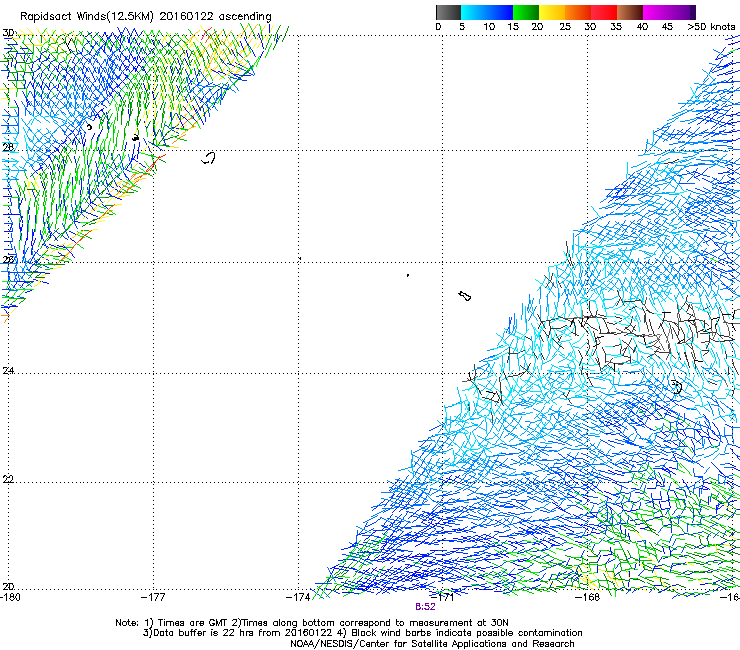The width and height of the screenshot is (740, 650).
Task: Click the longitude label "-174"
Action: click(298, 597)
